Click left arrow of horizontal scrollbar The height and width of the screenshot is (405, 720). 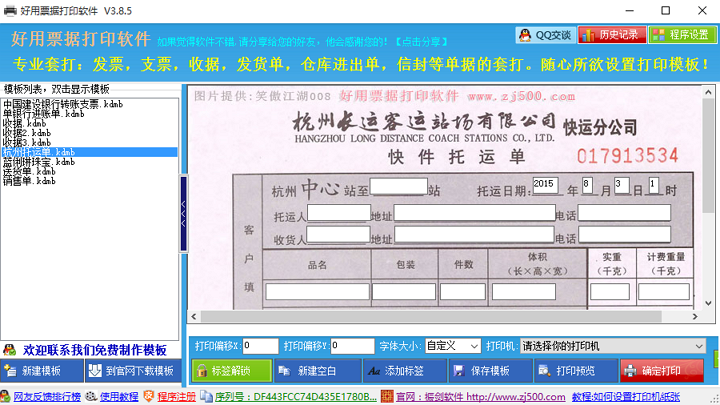pos(194,316)
